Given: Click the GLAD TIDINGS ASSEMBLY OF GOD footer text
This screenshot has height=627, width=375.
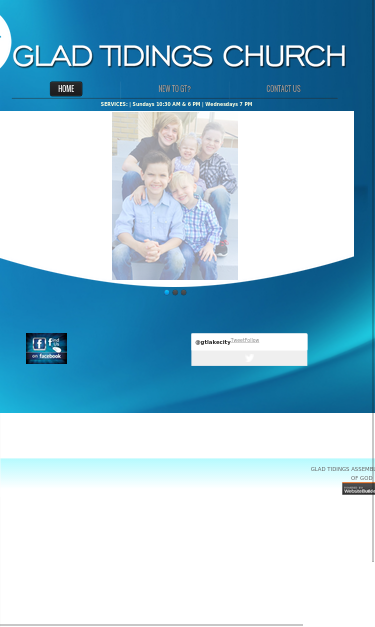Looking at the screenshot, I should click(343, 473).
